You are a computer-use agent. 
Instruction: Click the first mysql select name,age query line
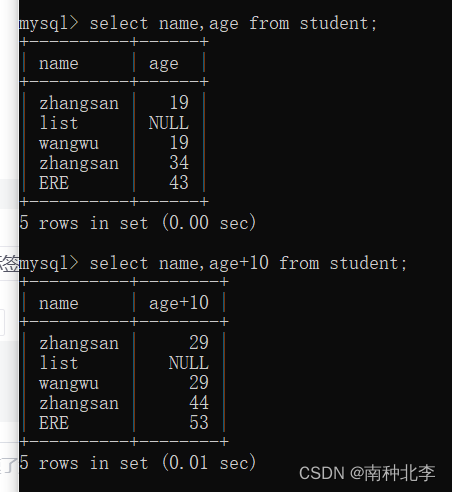point(198,24)
